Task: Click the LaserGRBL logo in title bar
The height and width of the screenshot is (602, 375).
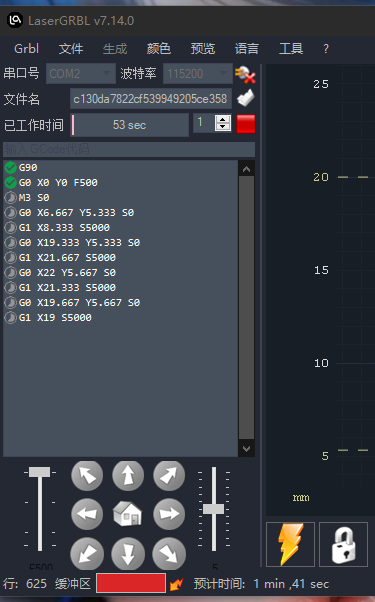Action: point(15,20)
